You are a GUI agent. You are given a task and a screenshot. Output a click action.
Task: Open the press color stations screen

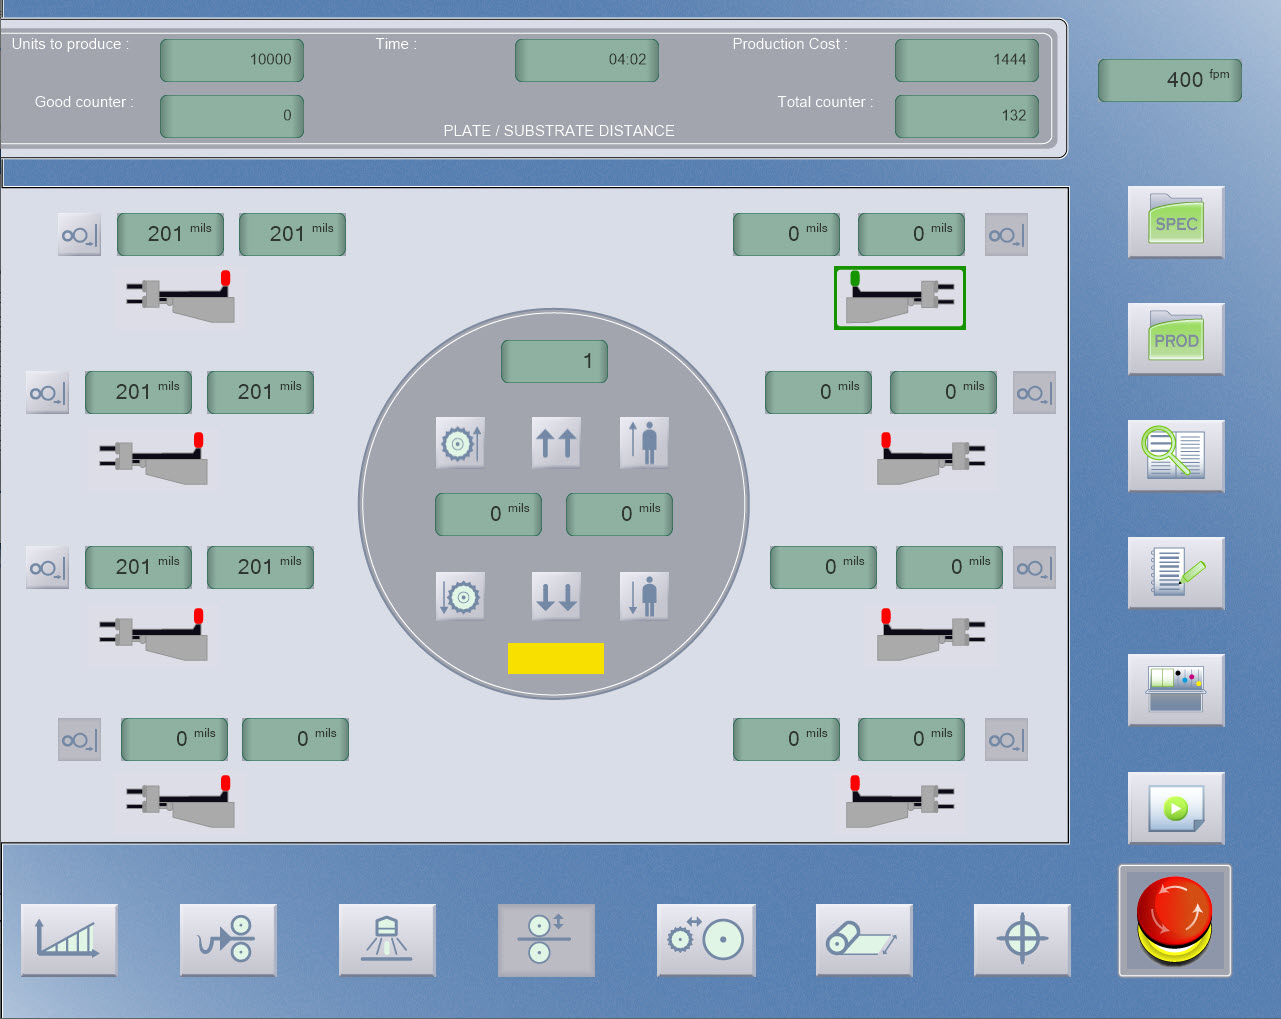tap(1175, 690)
